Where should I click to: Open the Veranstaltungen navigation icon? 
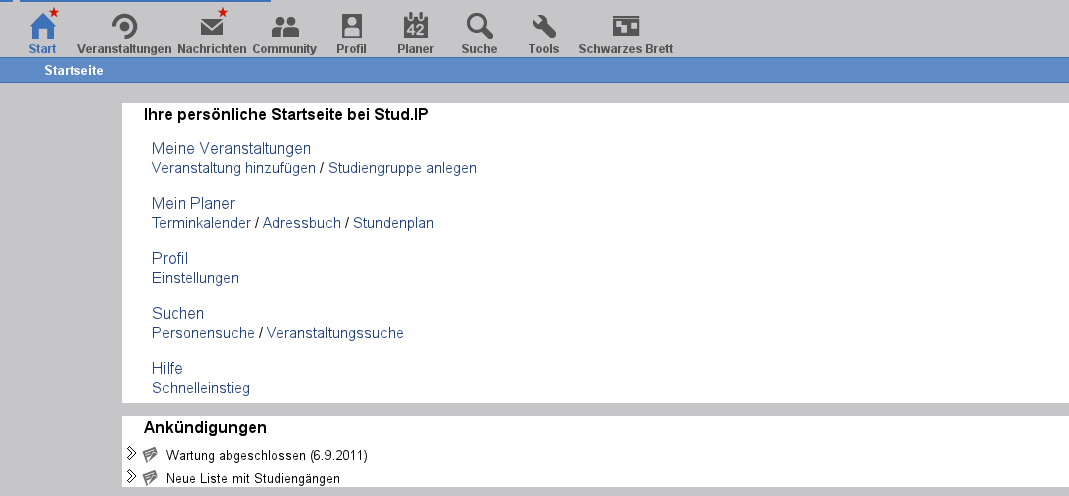(124, 26)
